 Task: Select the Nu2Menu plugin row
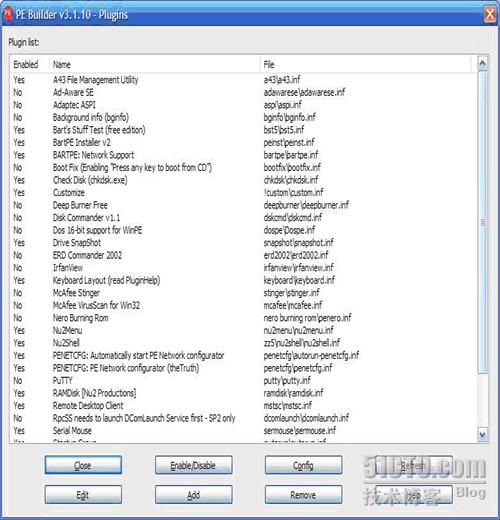[243, 331]
